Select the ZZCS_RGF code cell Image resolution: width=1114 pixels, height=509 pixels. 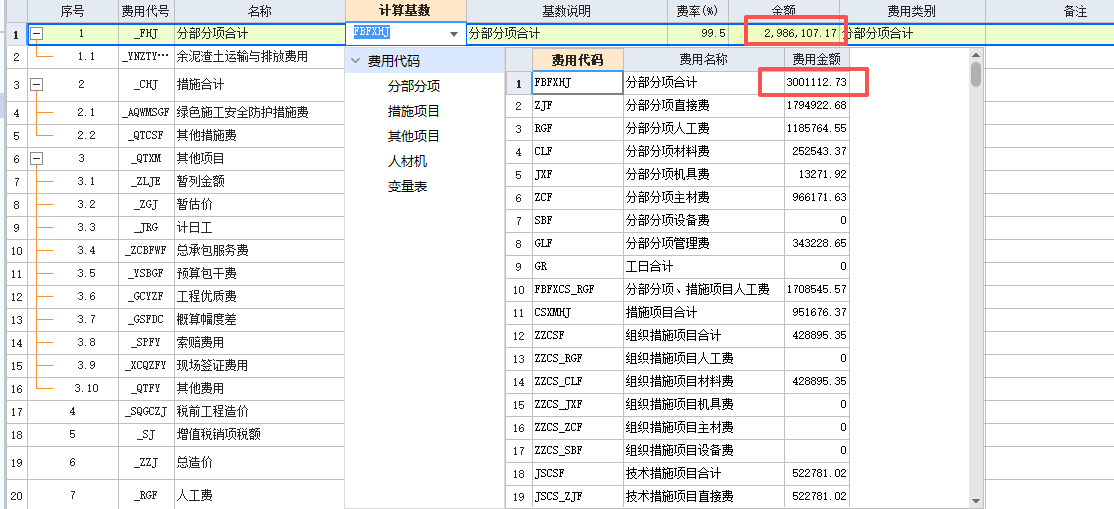[x=578, y=358]
